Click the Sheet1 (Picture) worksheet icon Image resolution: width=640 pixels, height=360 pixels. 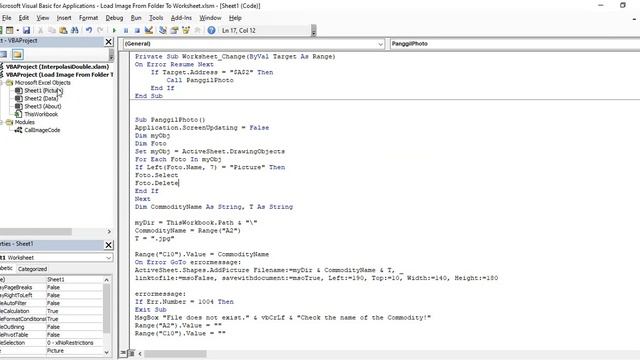pyautogui.click(x=19, y=91)
